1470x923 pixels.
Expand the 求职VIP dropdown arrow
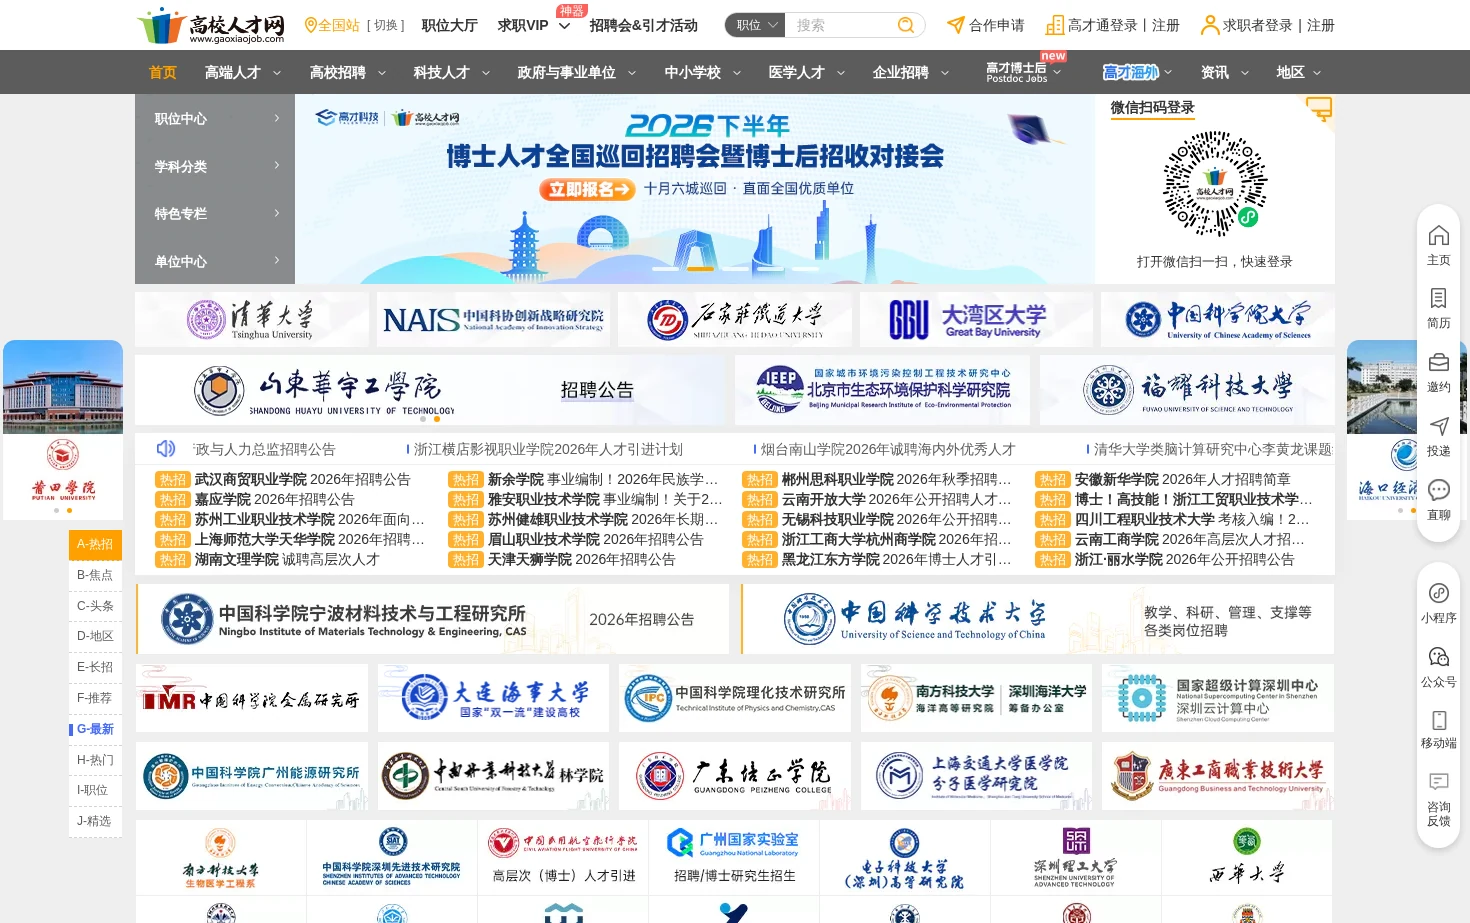[564, 26]
